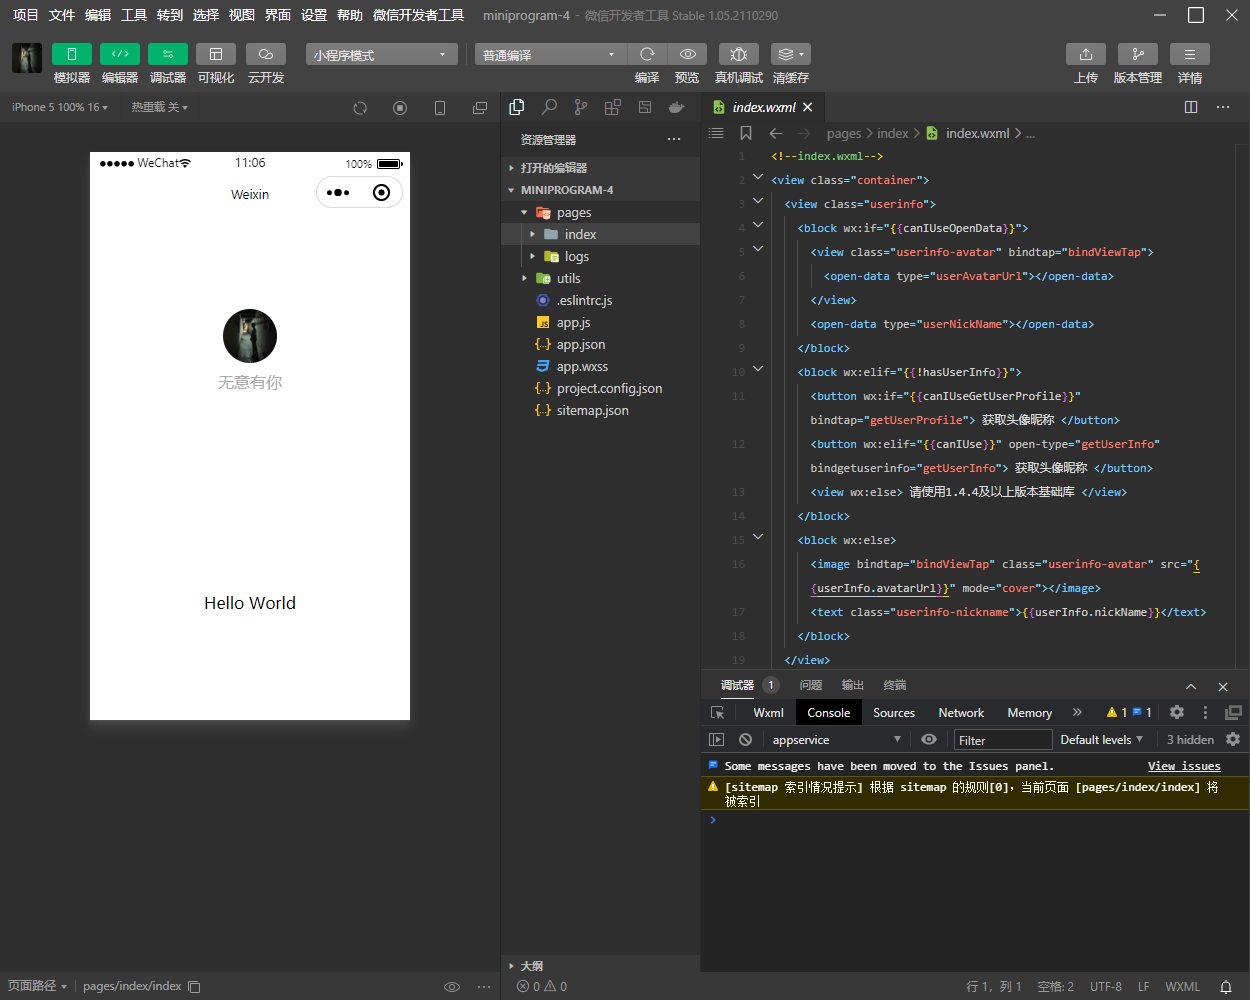The width and height of the screenshot is (1250, 1000).
Task: Open the app.json file
Action: click(x=600, y=344)
